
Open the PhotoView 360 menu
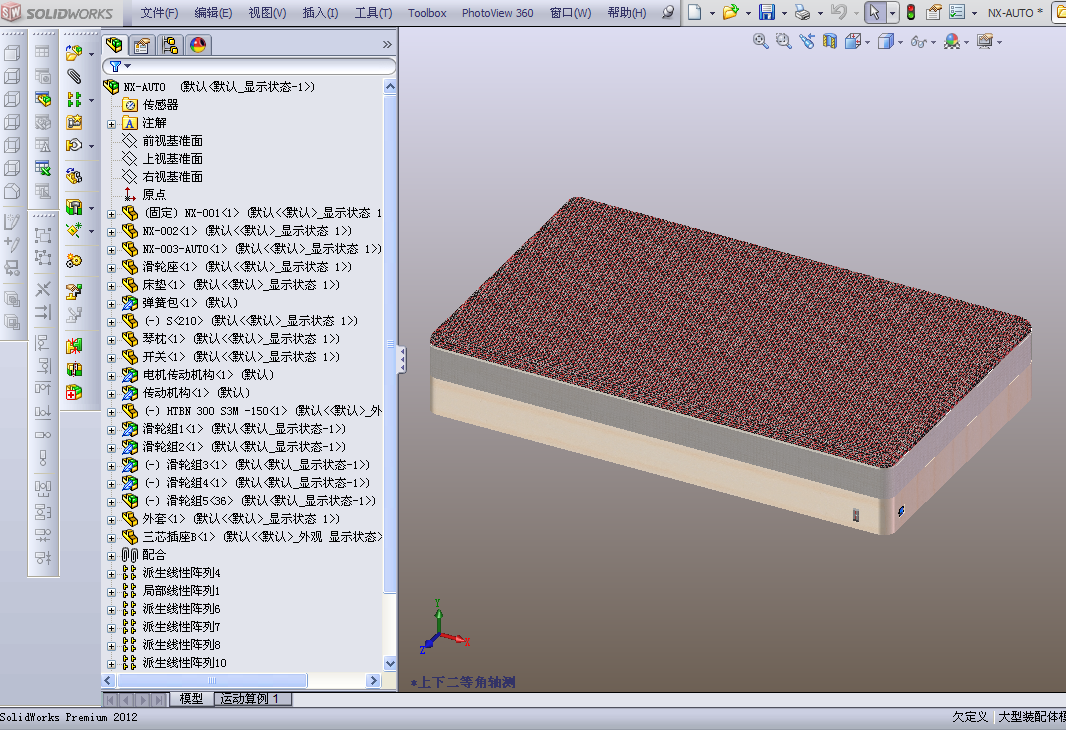click(x=497, y=12)
